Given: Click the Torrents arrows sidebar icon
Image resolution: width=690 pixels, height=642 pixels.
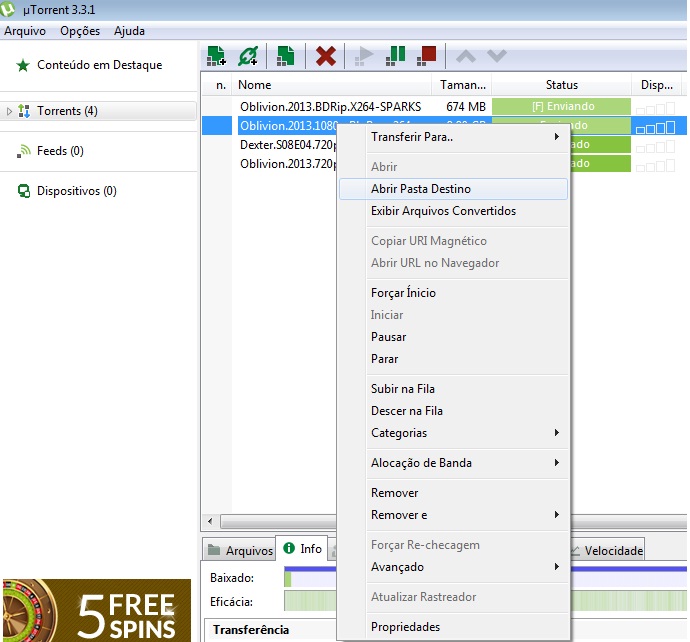Looking at the screenshot, I should tap(24, 111).
